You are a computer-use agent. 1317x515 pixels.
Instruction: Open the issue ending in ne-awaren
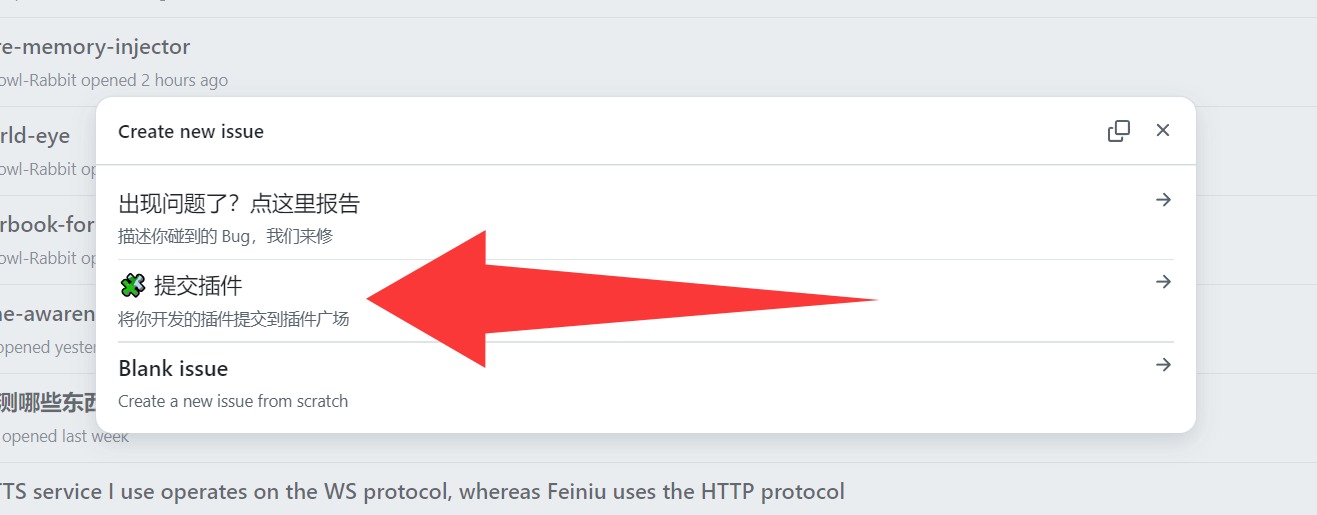click(47, 313)
